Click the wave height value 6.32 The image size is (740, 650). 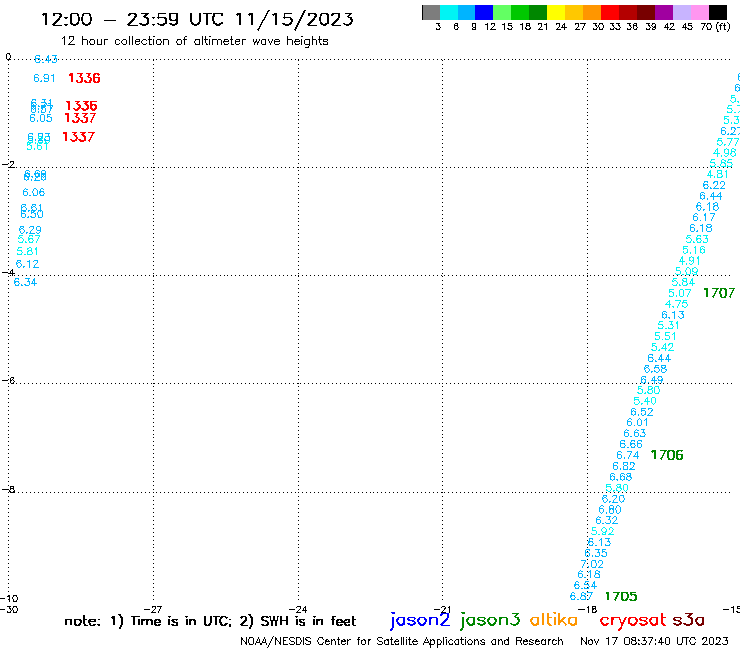(x=606, y=520)
